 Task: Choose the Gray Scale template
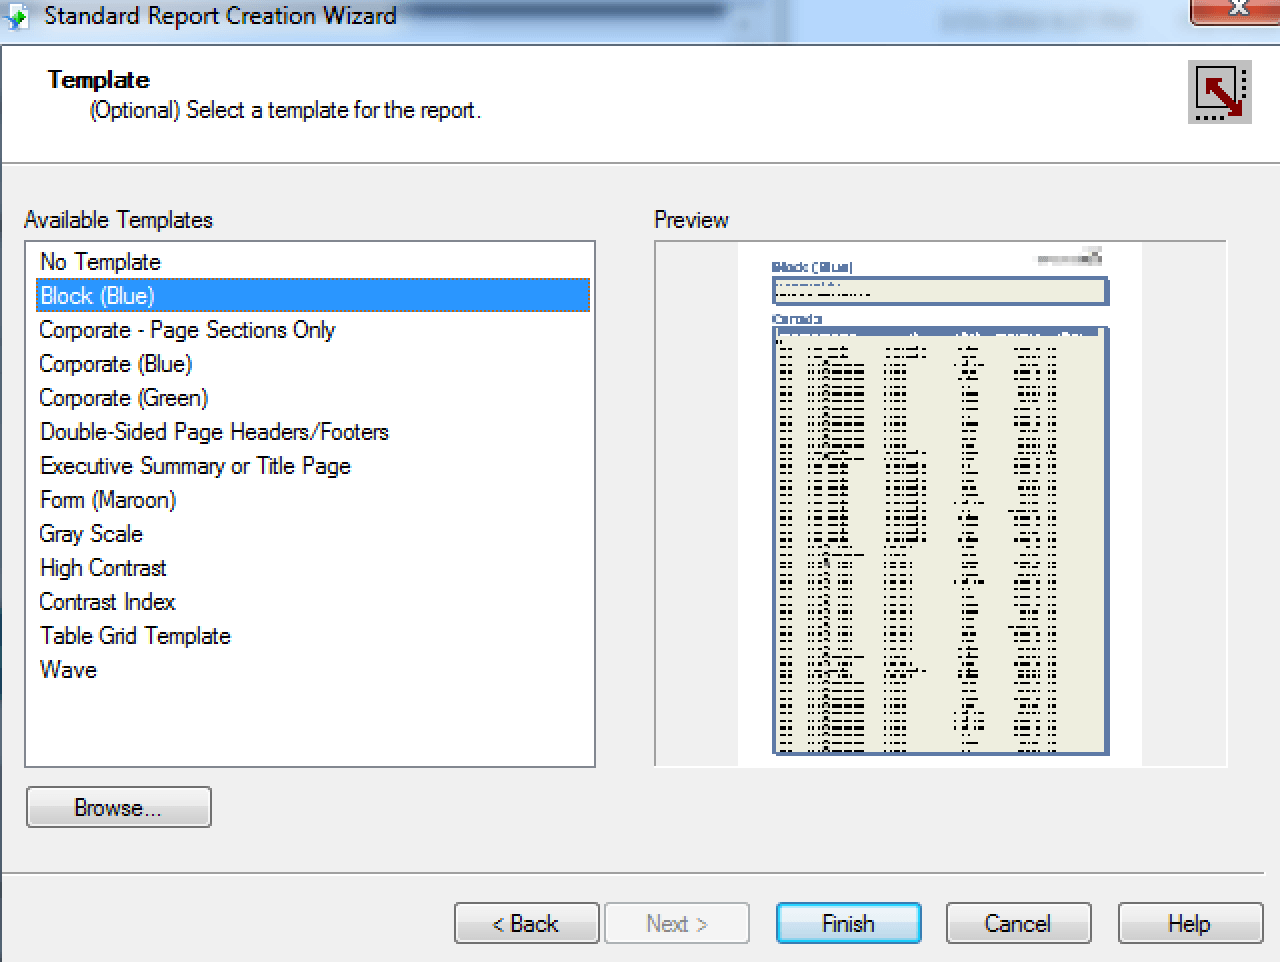90,534
